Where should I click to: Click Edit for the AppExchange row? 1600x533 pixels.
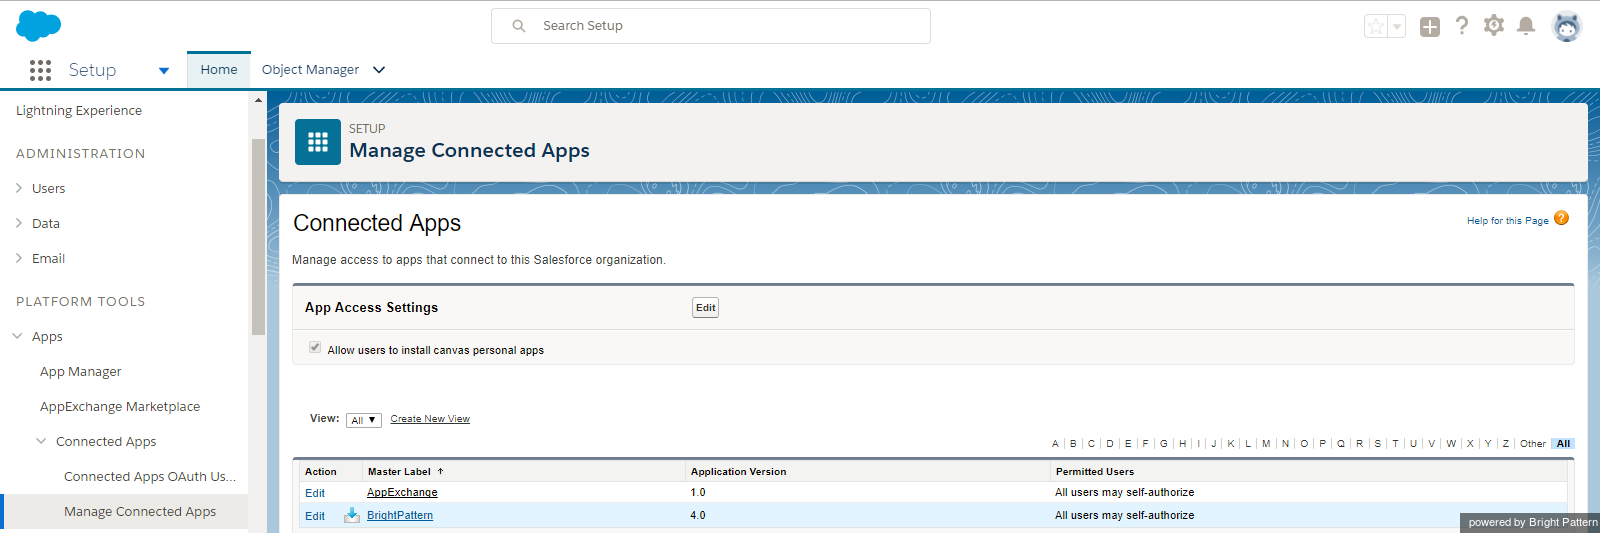click(x=315, y=493)
